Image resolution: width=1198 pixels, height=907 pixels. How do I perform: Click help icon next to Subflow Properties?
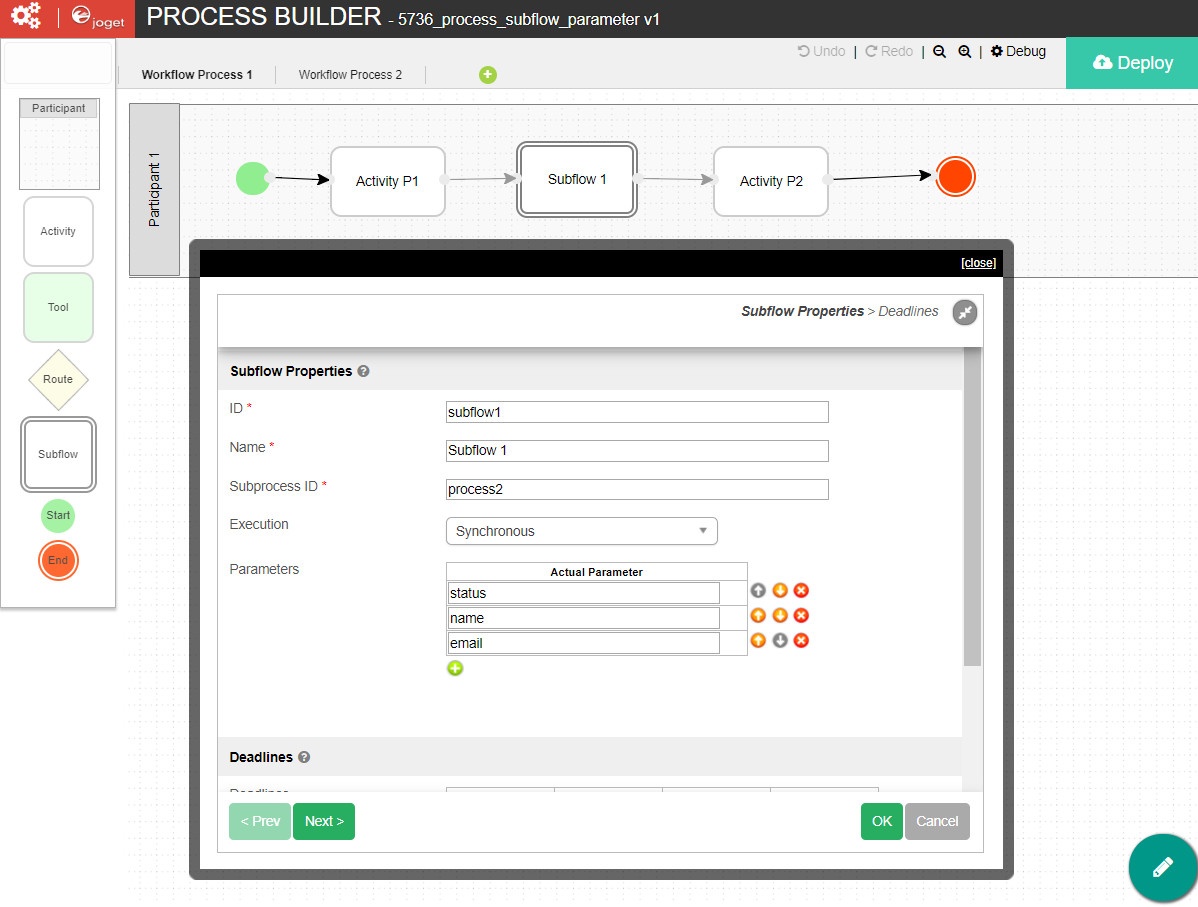click(363, 371)
